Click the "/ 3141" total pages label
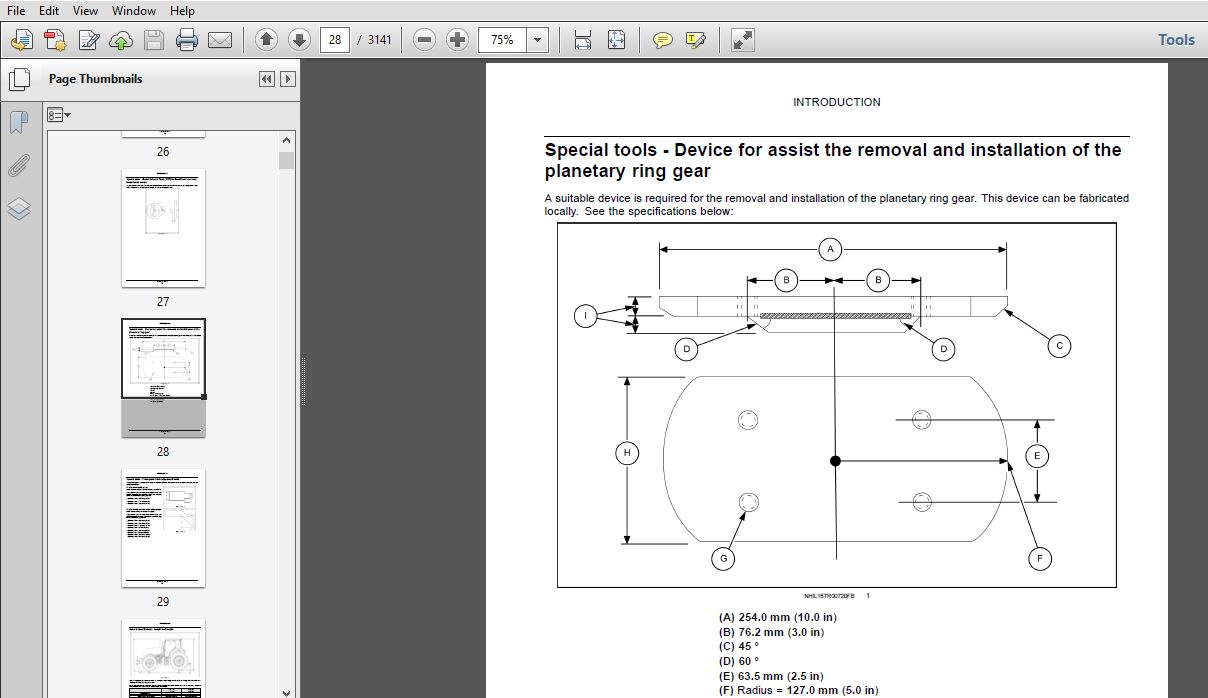Screen dimensions: 1208x698 click(374, 40)
